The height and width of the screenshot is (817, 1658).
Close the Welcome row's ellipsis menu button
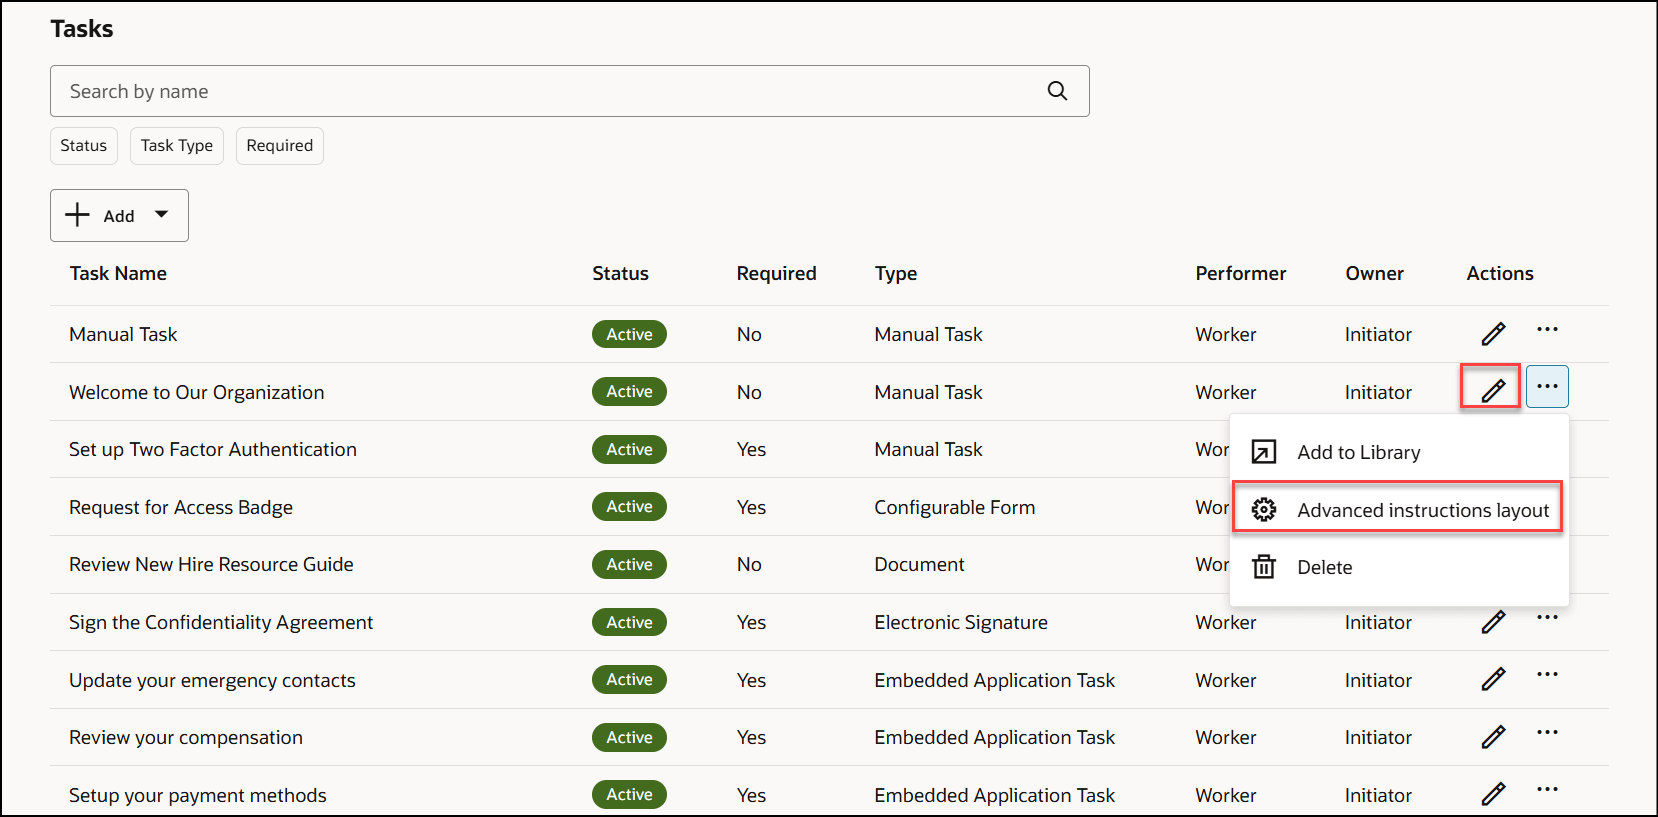point(1547,387)
